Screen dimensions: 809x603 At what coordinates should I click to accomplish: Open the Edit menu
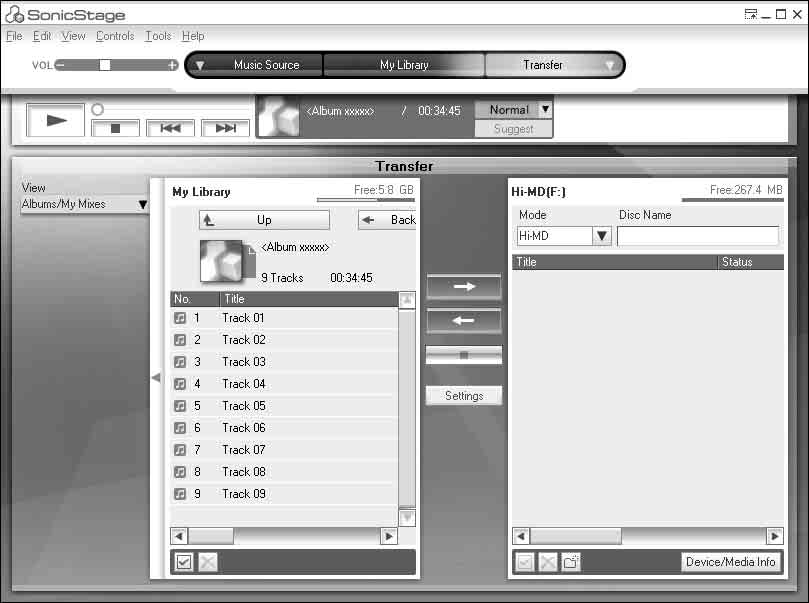point(42,36)
